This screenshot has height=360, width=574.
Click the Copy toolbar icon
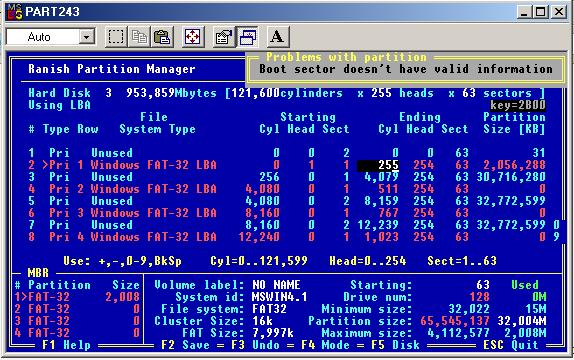click(139, 37)
